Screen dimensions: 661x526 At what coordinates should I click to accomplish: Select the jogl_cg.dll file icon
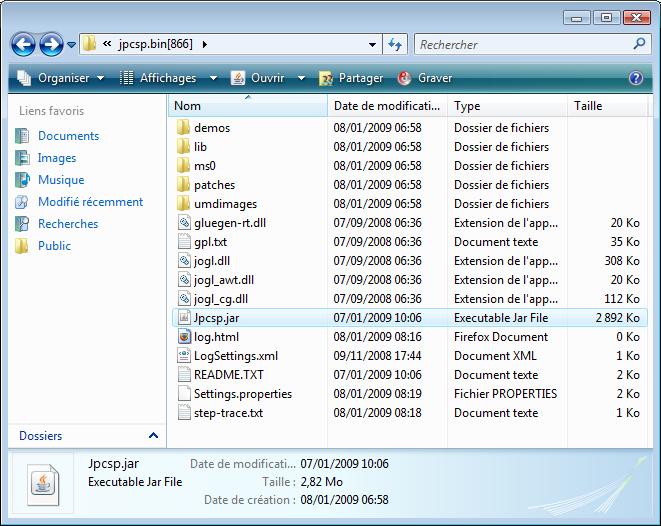click(184, 298)
